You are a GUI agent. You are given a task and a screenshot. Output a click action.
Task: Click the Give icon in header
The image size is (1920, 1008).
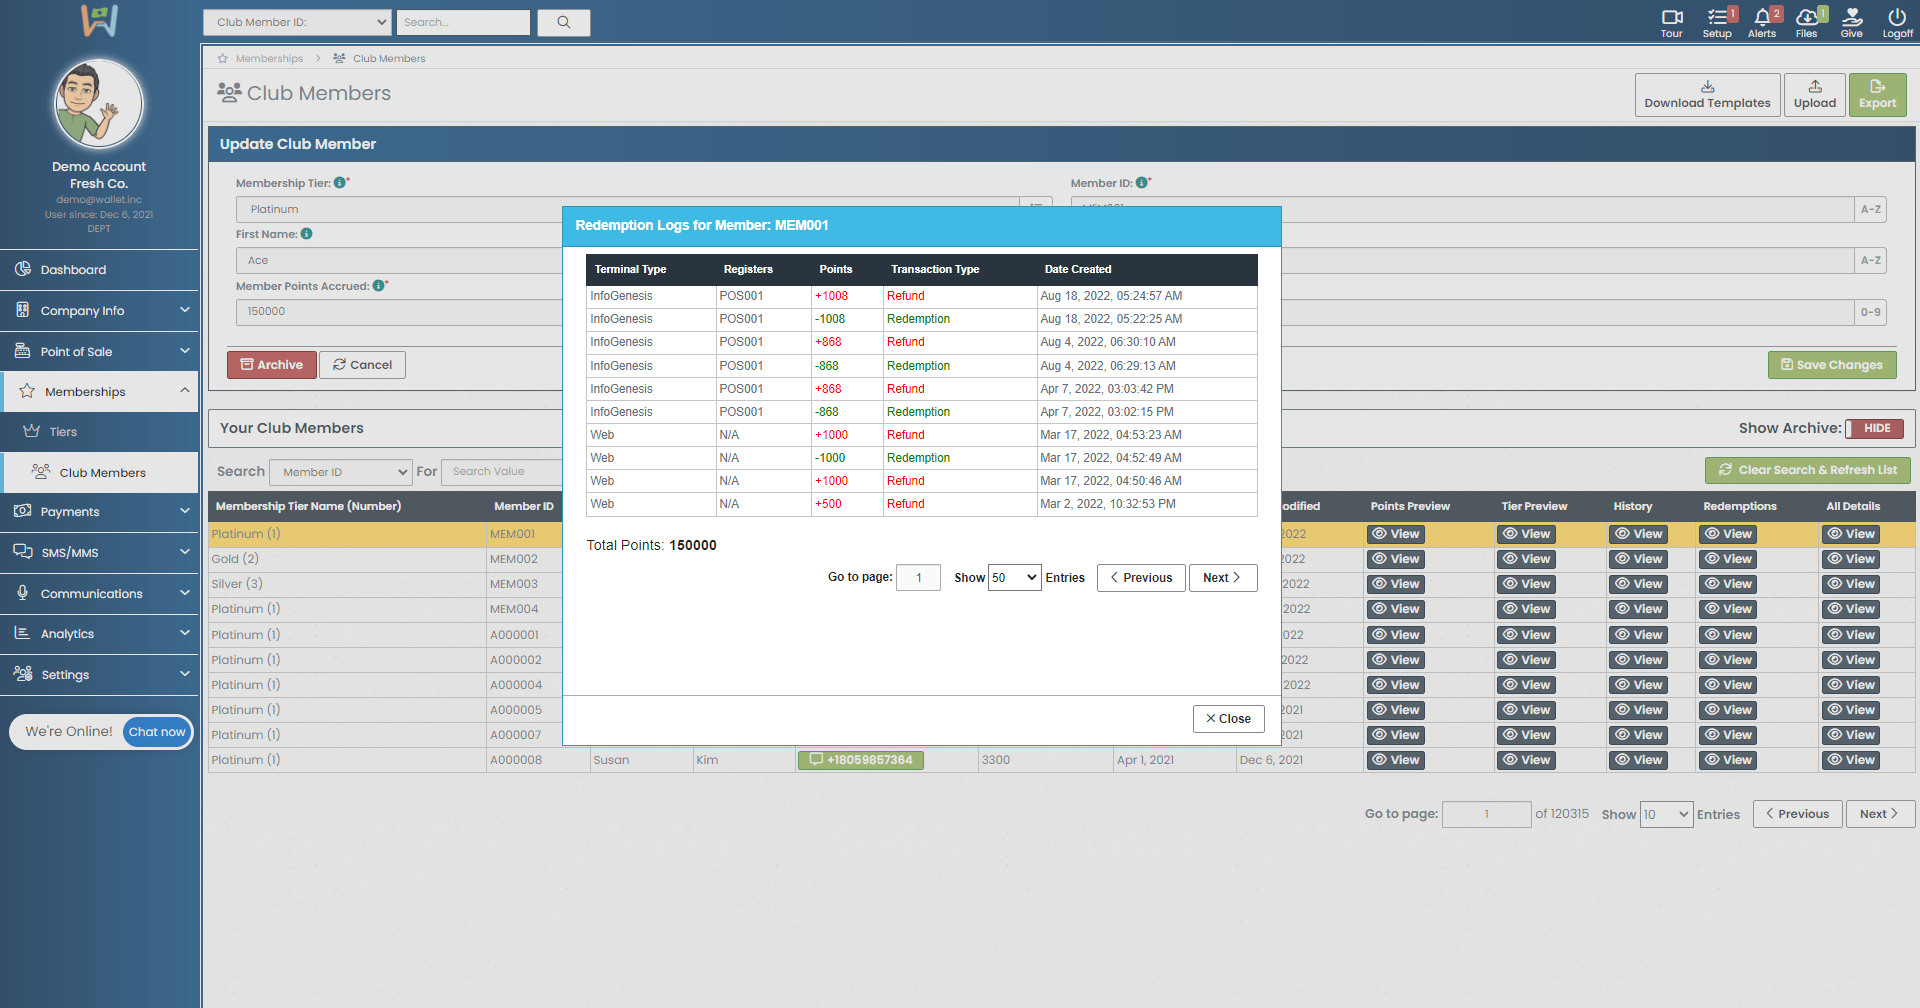(1852, 18)
